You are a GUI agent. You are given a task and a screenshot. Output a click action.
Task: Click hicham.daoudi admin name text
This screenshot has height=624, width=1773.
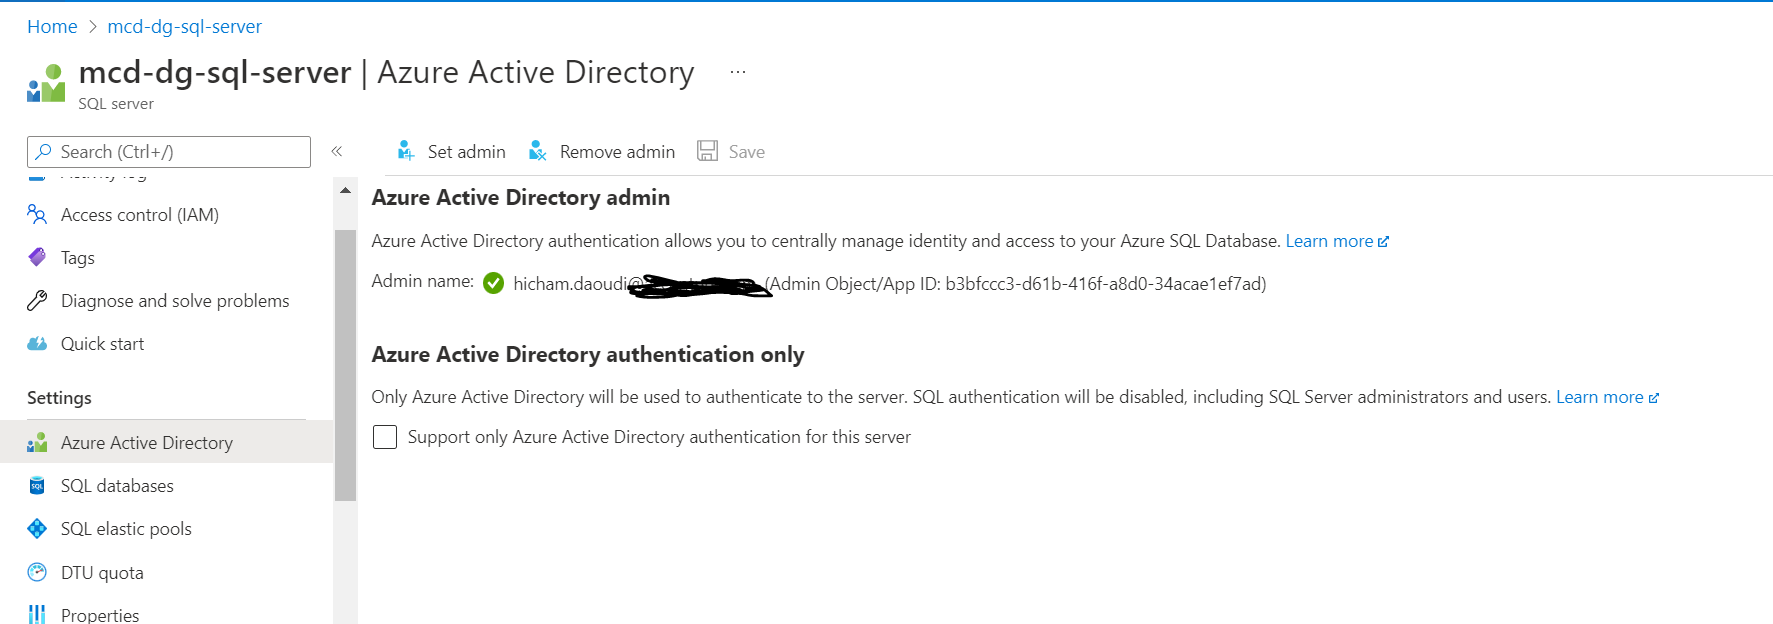[570, 284]
